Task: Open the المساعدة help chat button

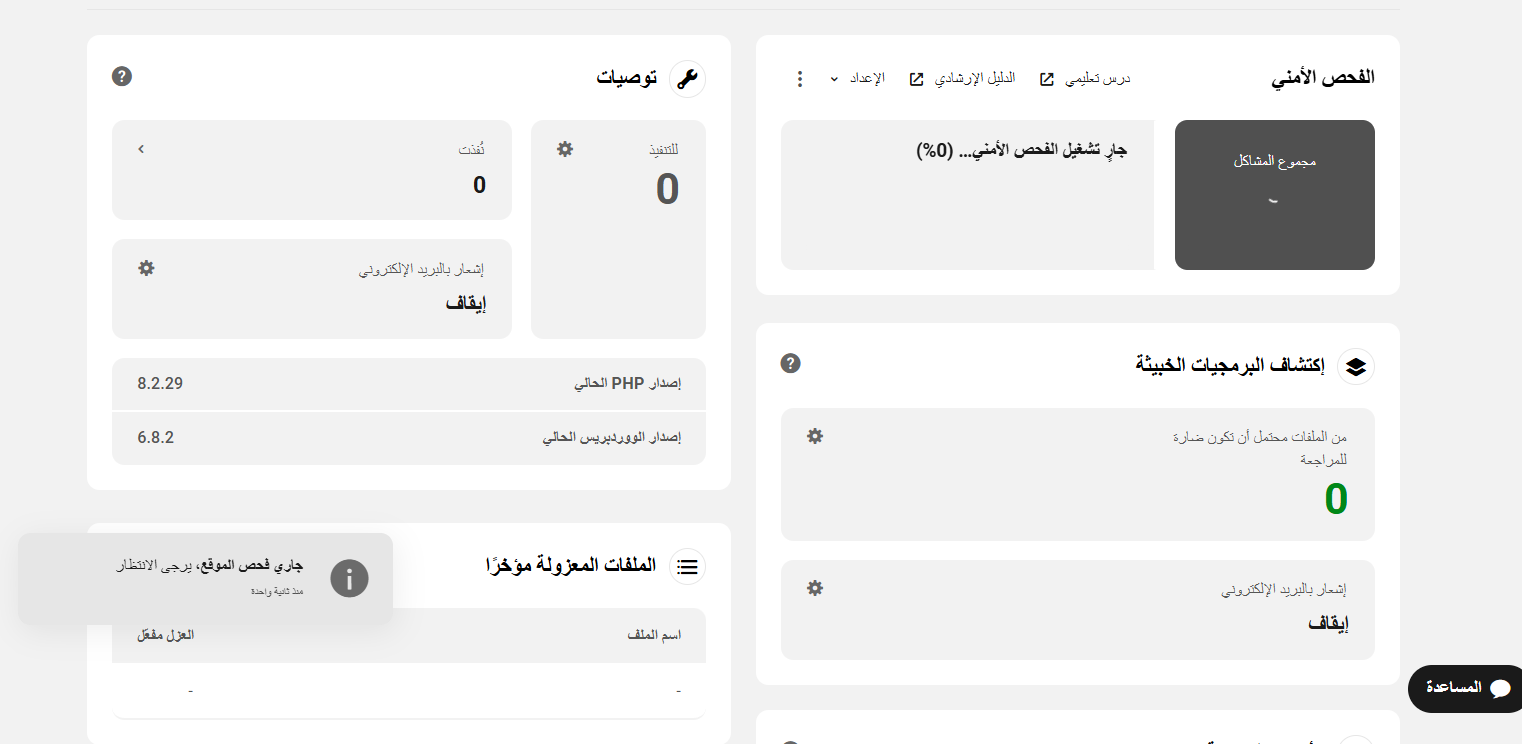Action: (x=1465, y=688)
